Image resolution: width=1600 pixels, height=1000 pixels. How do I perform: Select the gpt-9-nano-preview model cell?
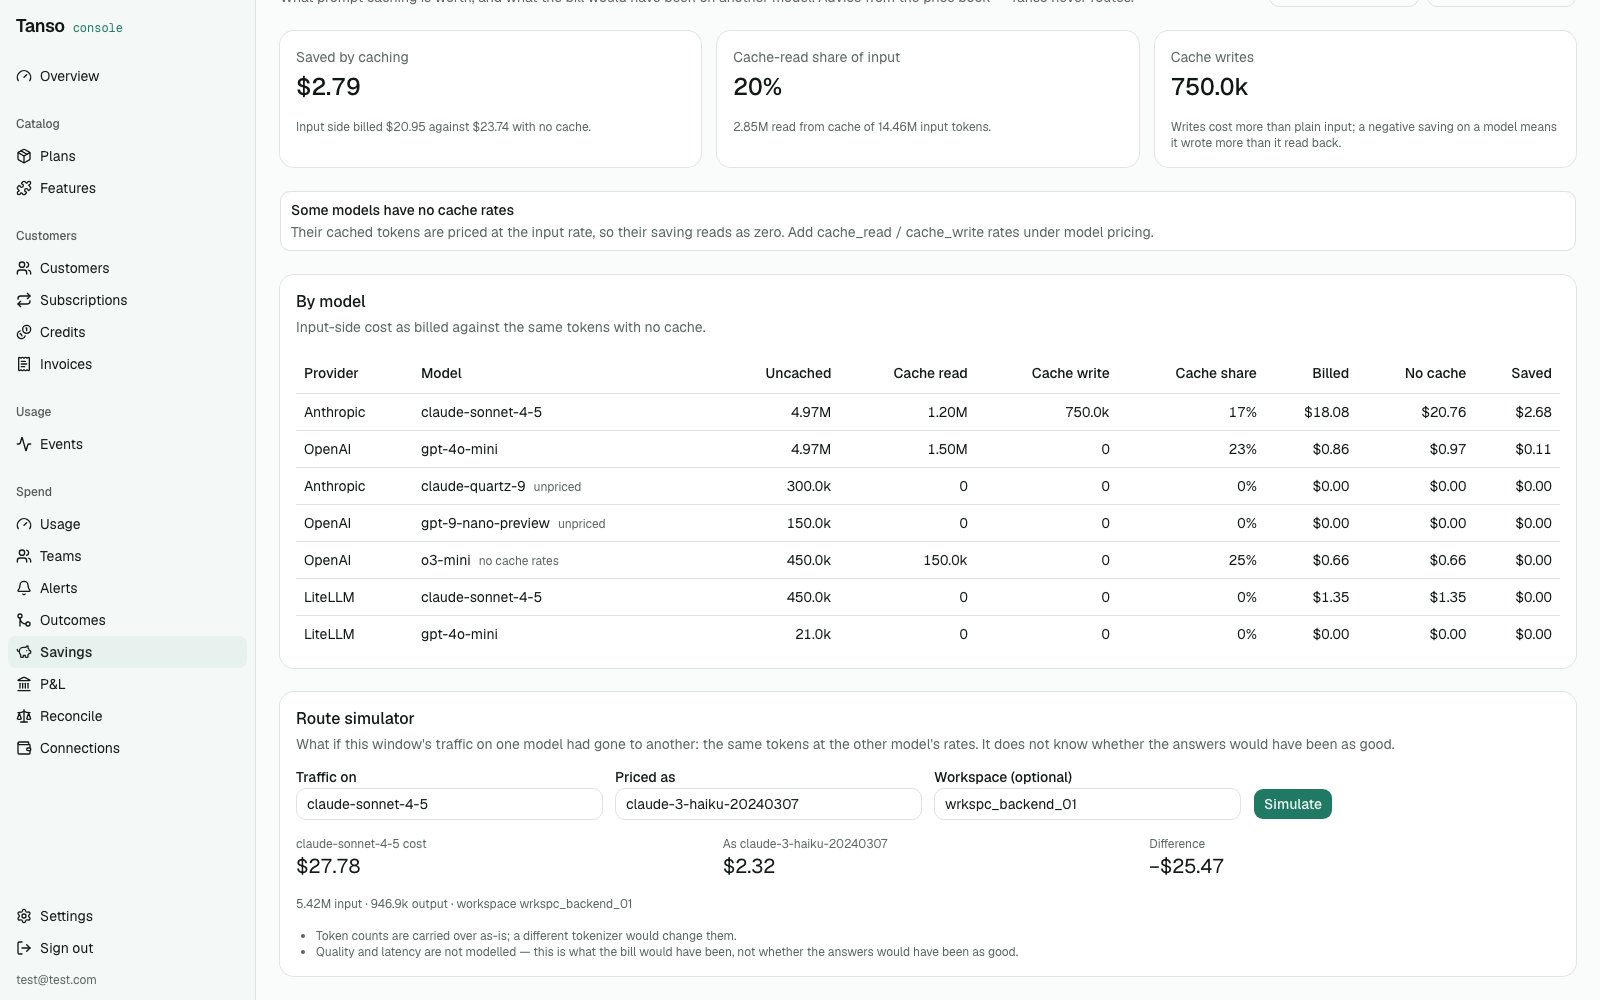[x=485, y=523]
